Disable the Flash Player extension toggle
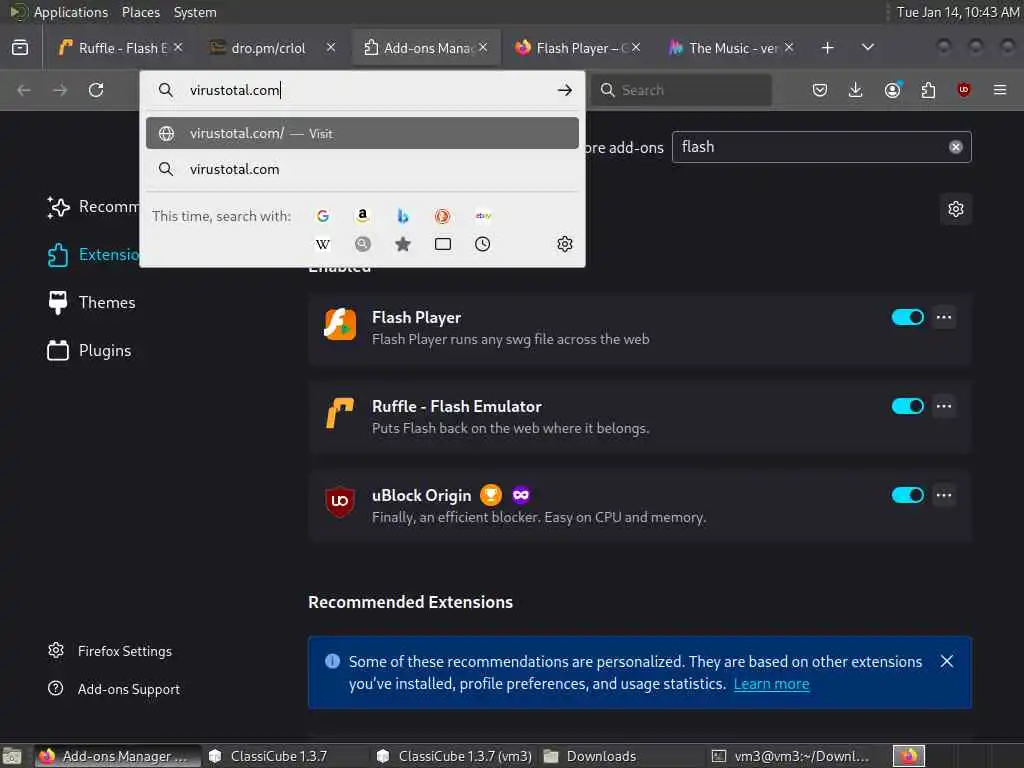 point(908,317)
